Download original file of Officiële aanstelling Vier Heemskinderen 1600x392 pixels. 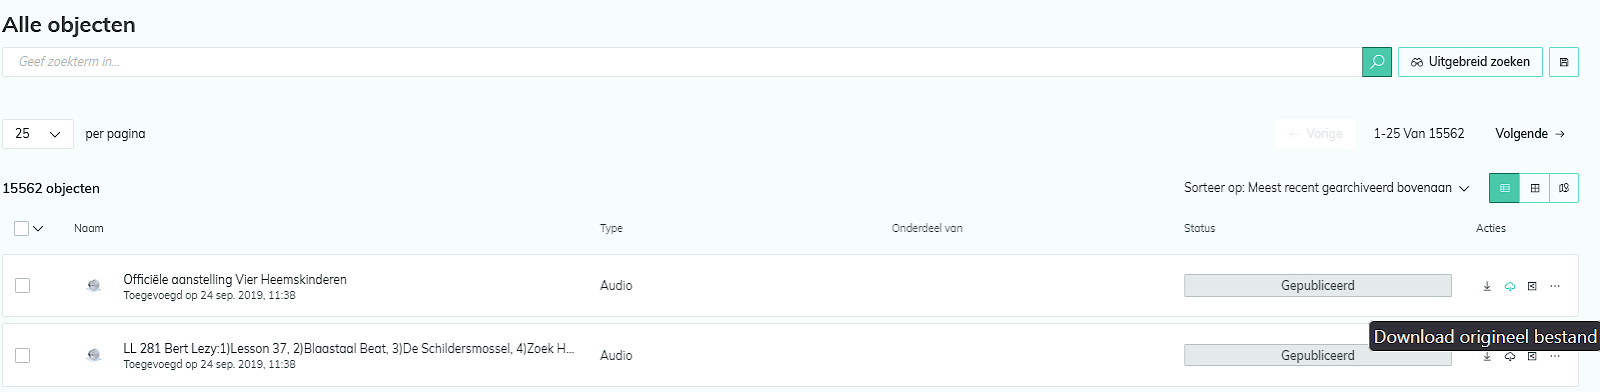1510,286
